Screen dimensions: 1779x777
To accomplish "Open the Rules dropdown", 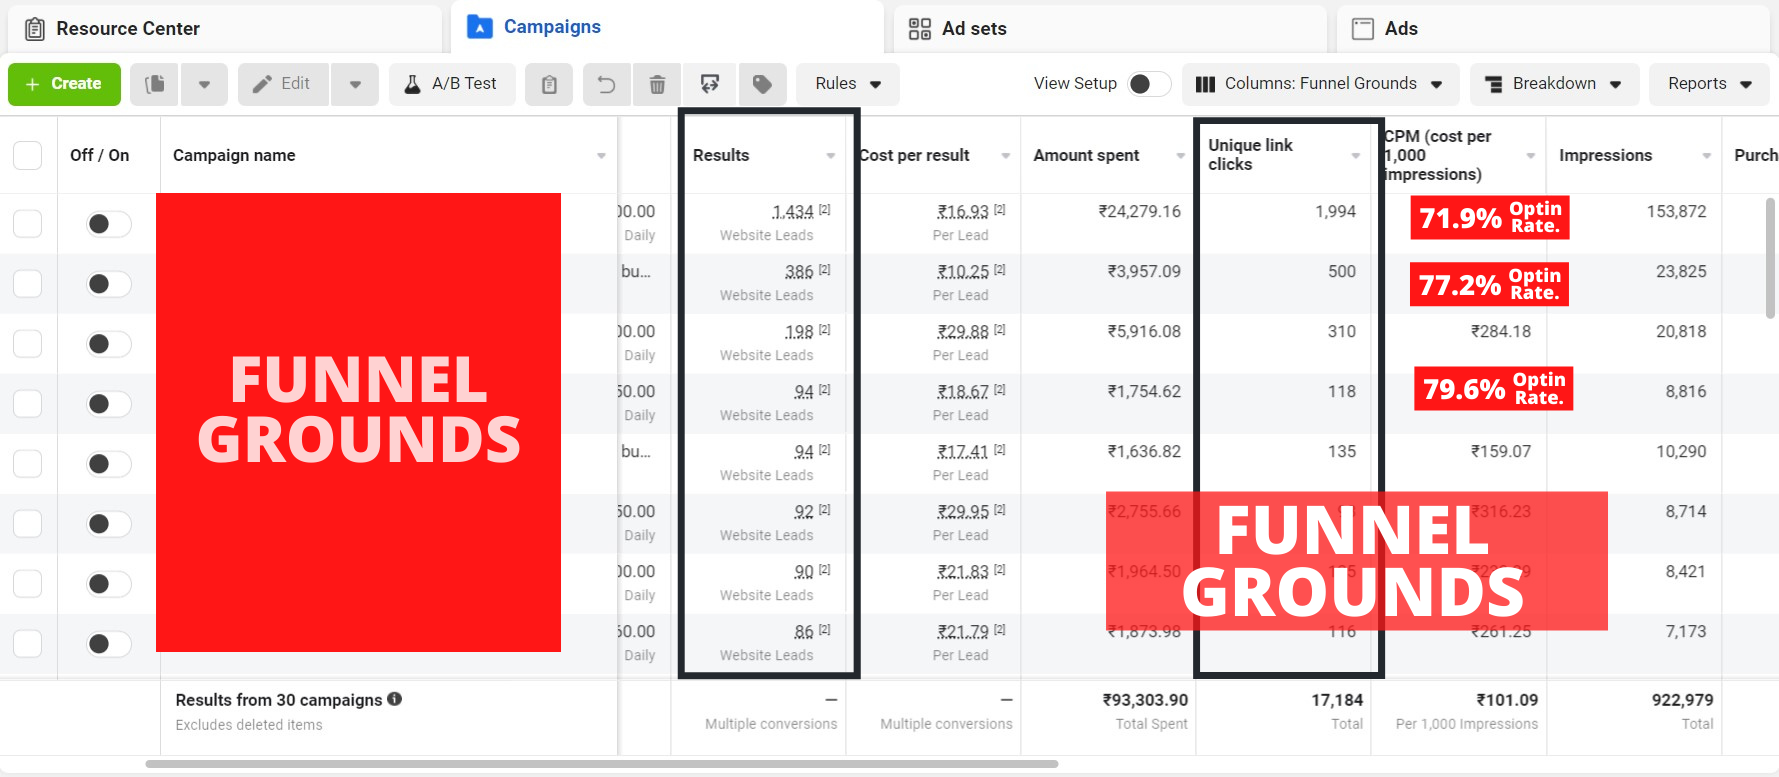I will [x=848, y=84].
